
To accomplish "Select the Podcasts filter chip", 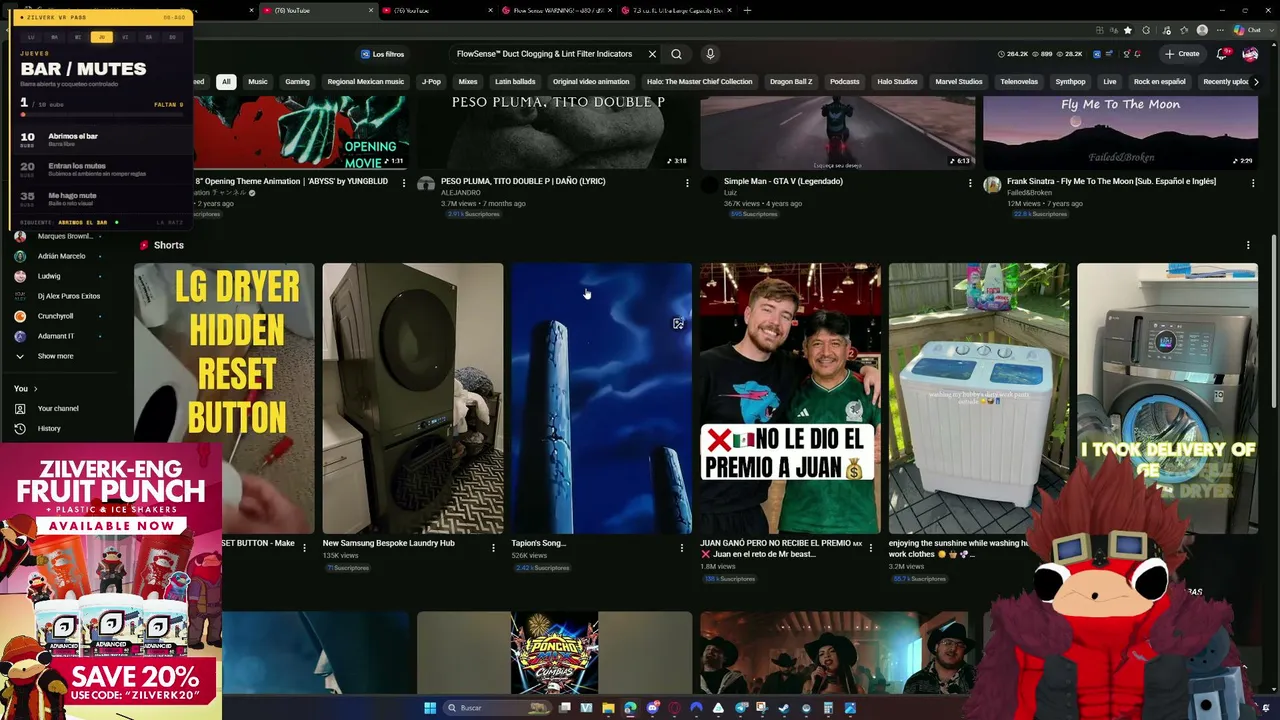I will (845, 82).
